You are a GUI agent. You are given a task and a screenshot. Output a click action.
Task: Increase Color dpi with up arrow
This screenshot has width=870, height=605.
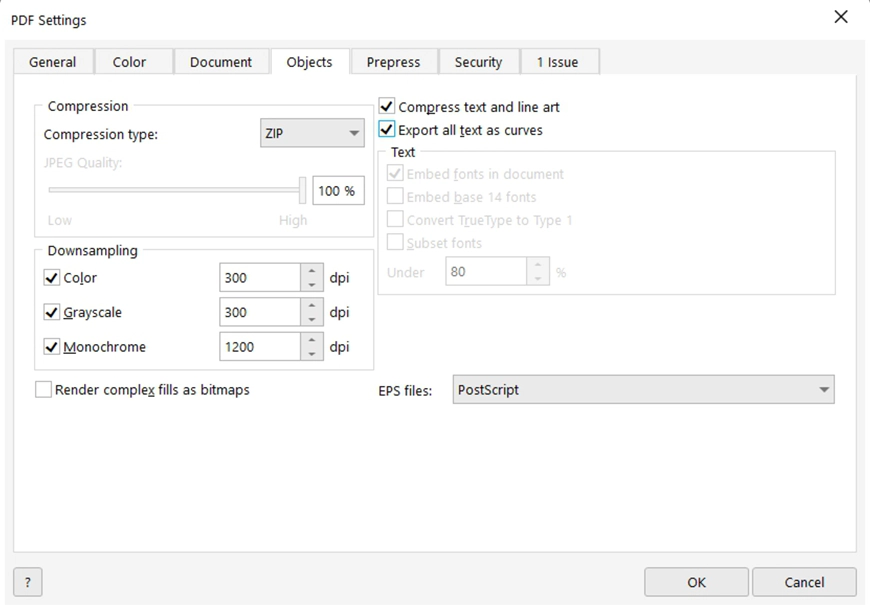(312, 271)
